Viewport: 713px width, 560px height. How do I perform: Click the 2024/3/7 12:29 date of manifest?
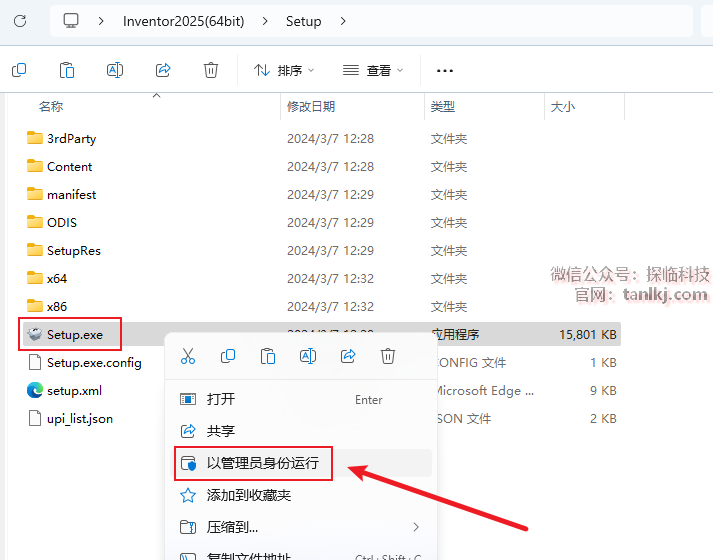[330, 195]
